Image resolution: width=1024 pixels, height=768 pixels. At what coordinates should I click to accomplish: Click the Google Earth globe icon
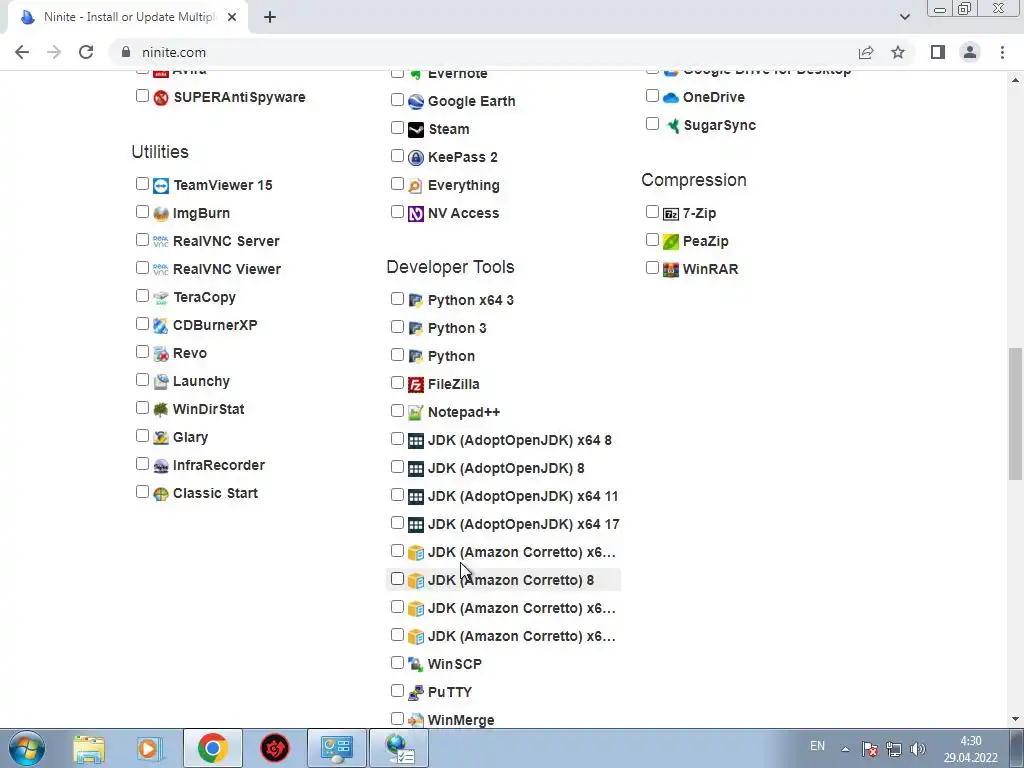click(416, 101)
